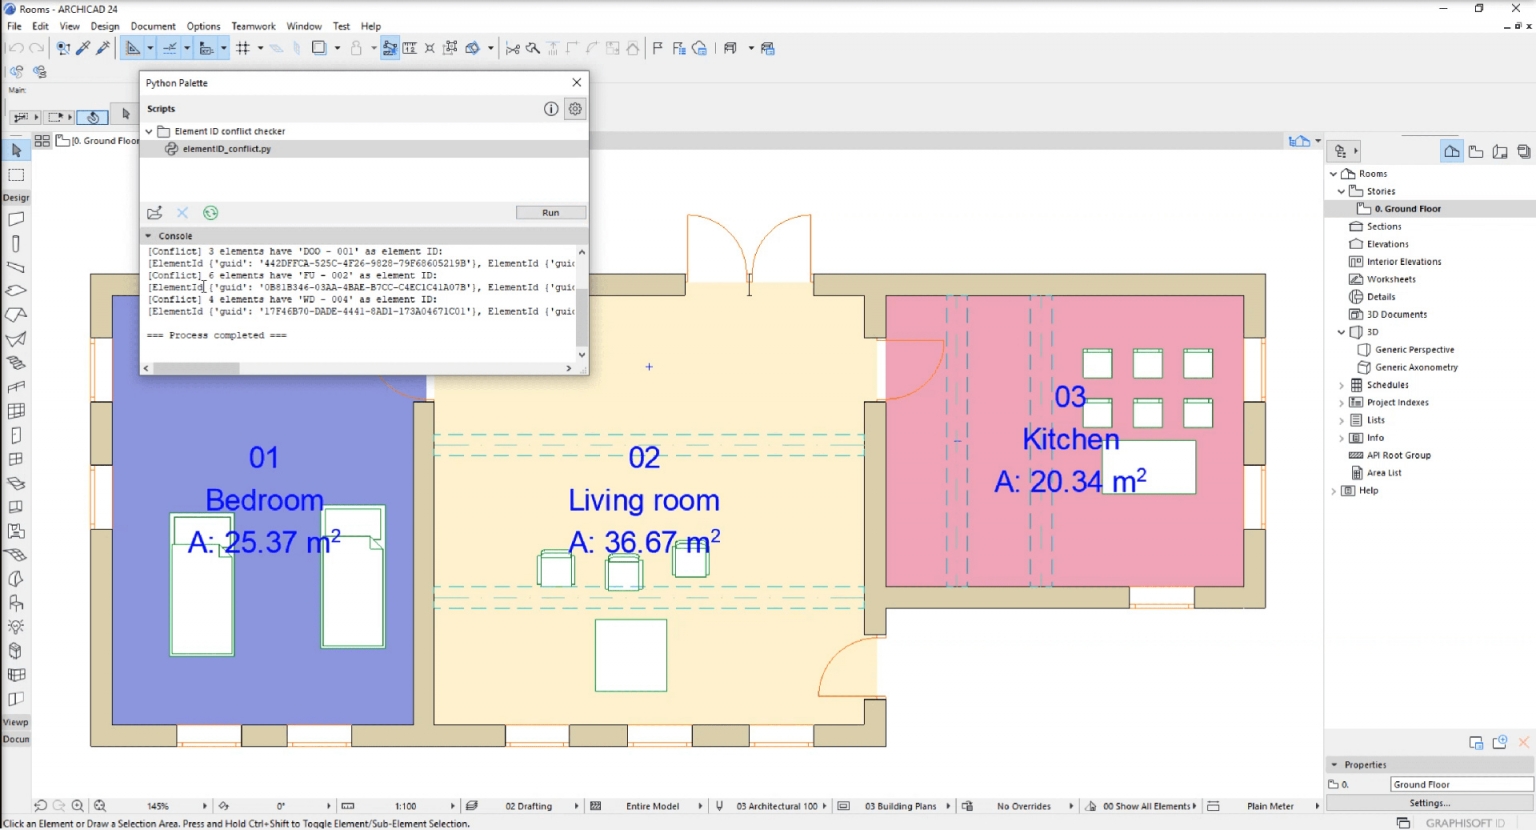Reload scripts in the Python Palette
The image size is (1536, 830).
point(210,213)
